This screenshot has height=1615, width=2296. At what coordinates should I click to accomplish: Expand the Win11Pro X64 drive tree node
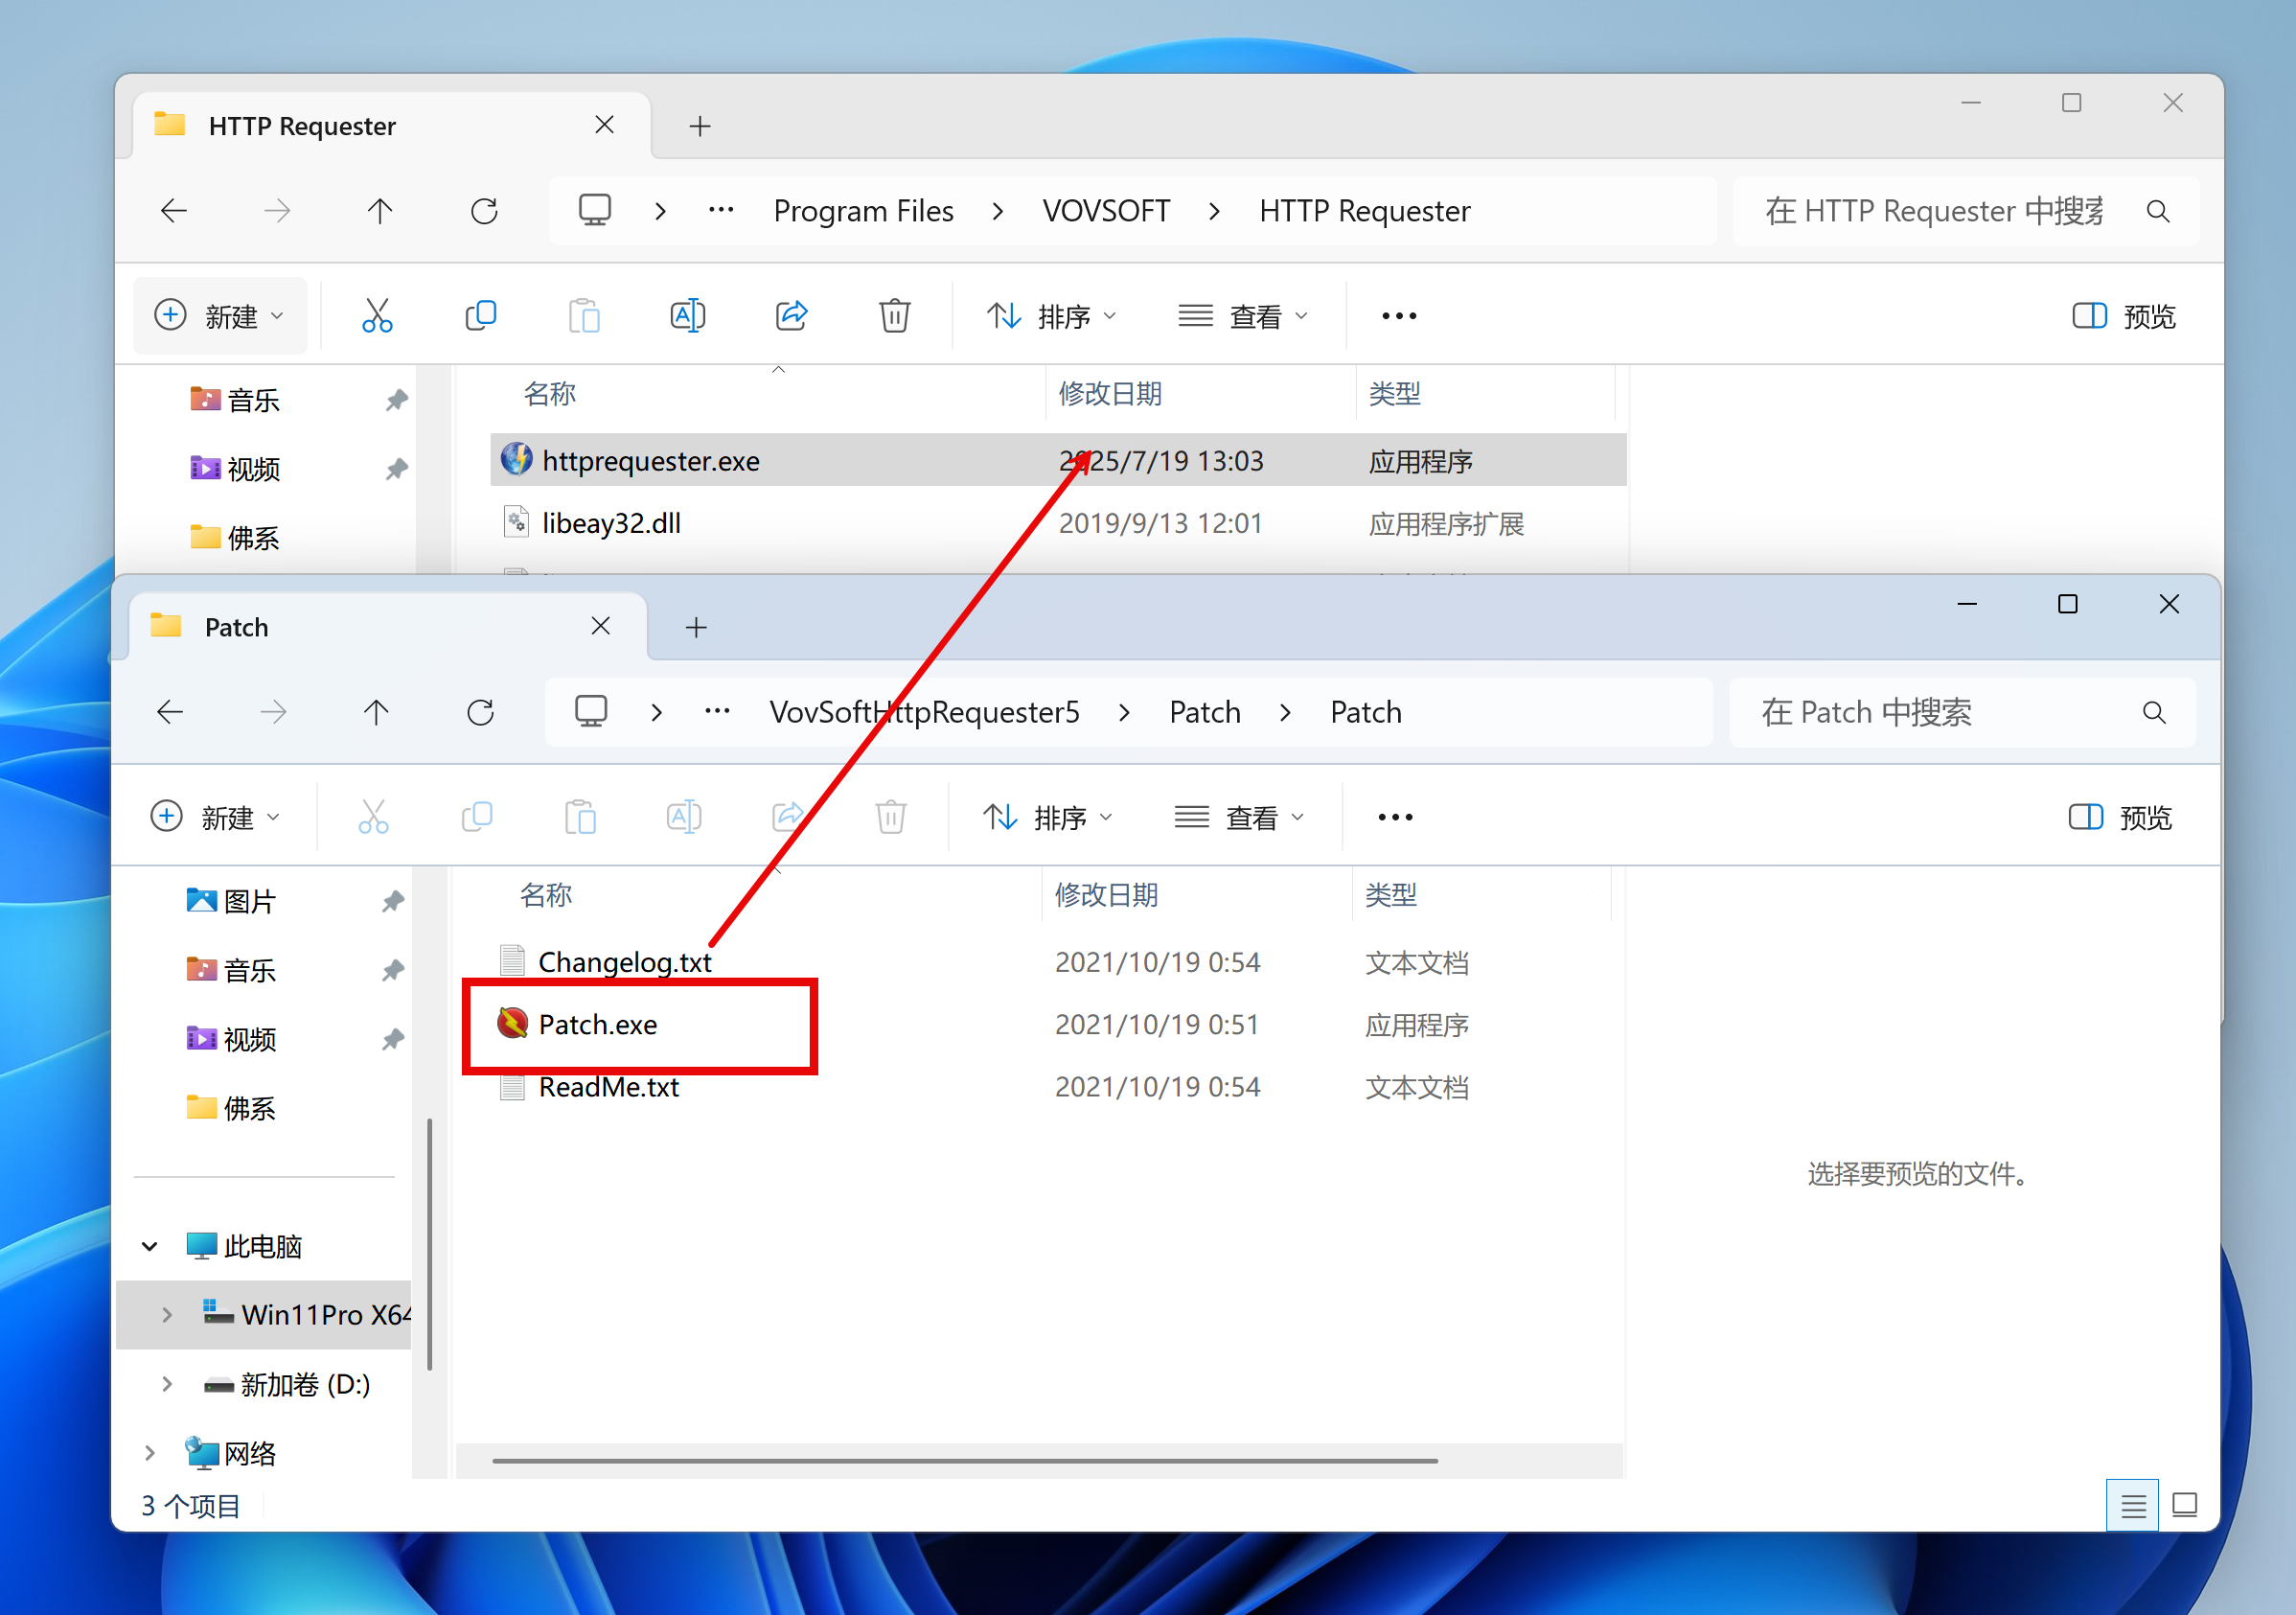(167, 1314)
